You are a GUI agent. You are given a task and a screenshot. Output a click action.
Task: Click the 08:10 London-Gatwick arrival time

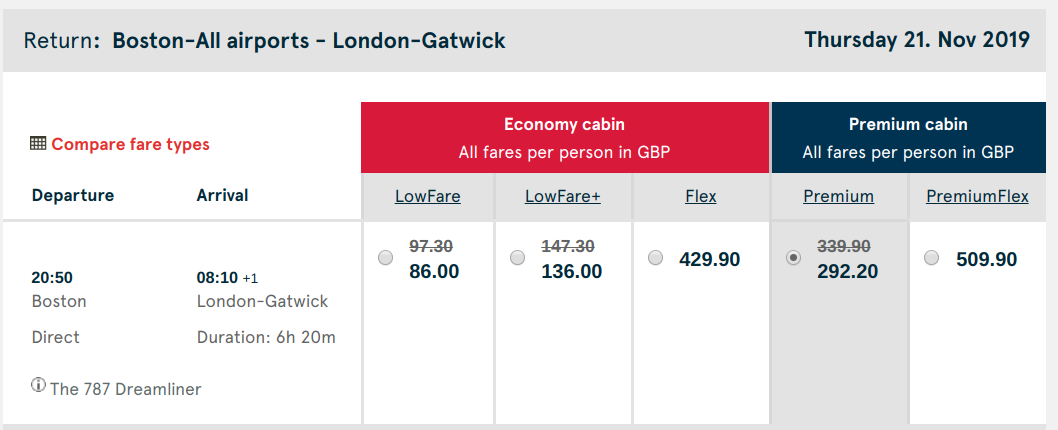pos(216,278)
